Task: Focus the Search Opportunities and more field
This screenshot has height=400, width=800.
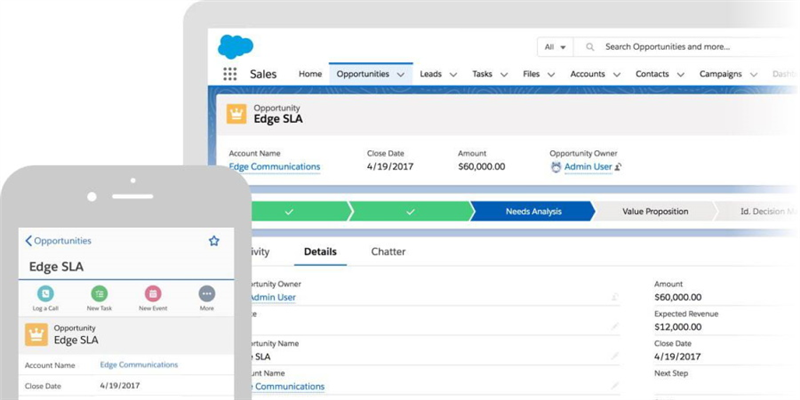Action: 686,47
